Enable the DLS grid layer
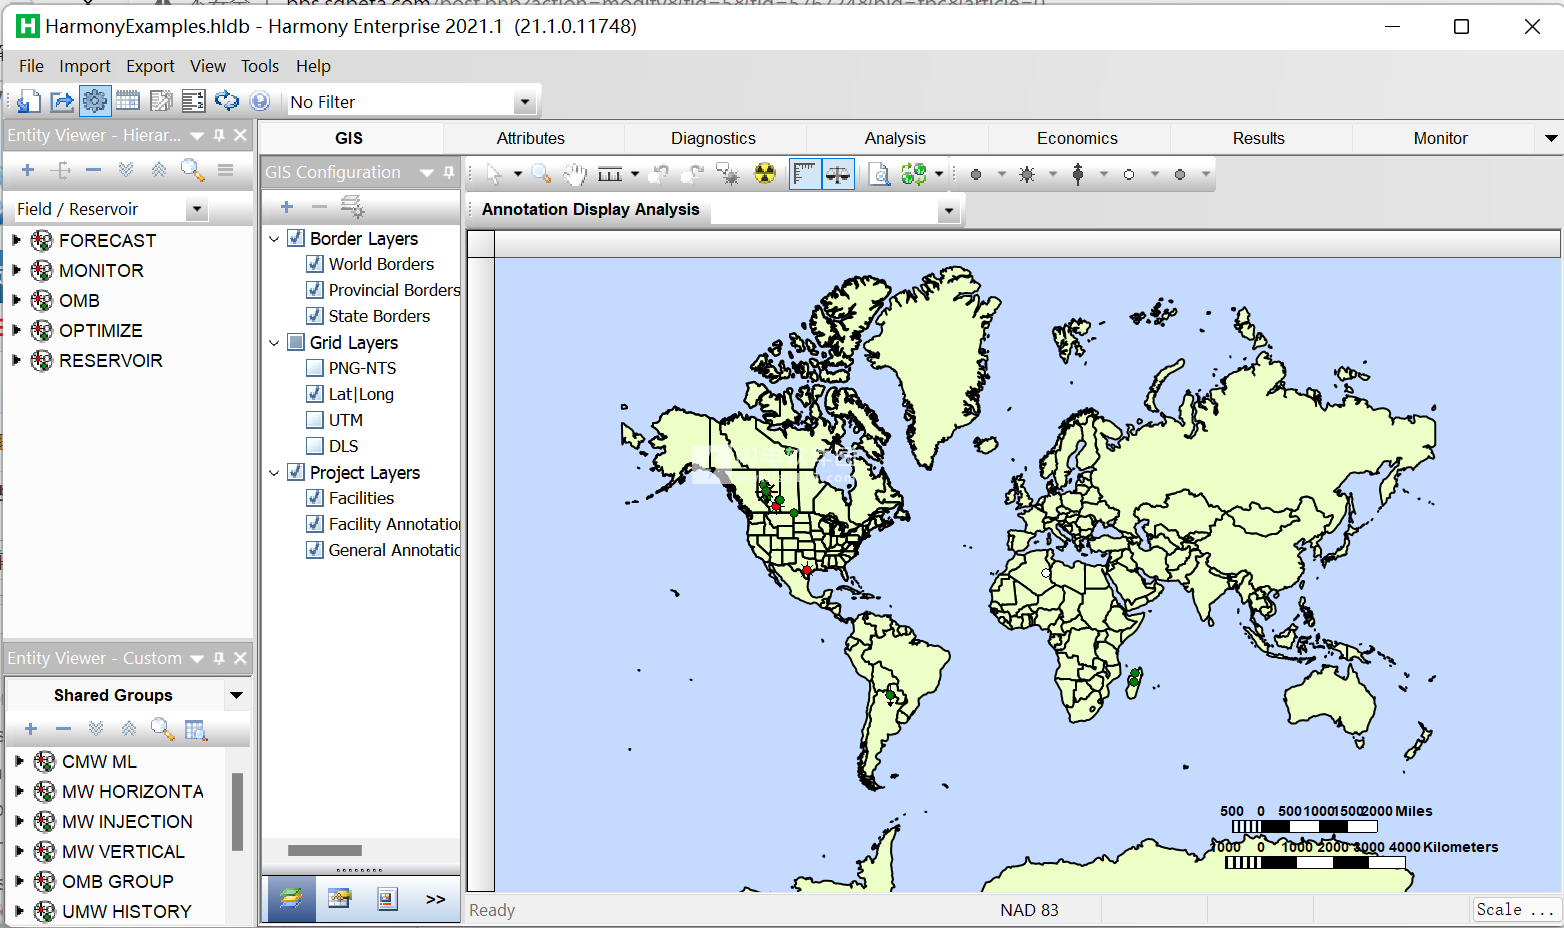The image size is (1564, 928). click(x=315, y=446)
